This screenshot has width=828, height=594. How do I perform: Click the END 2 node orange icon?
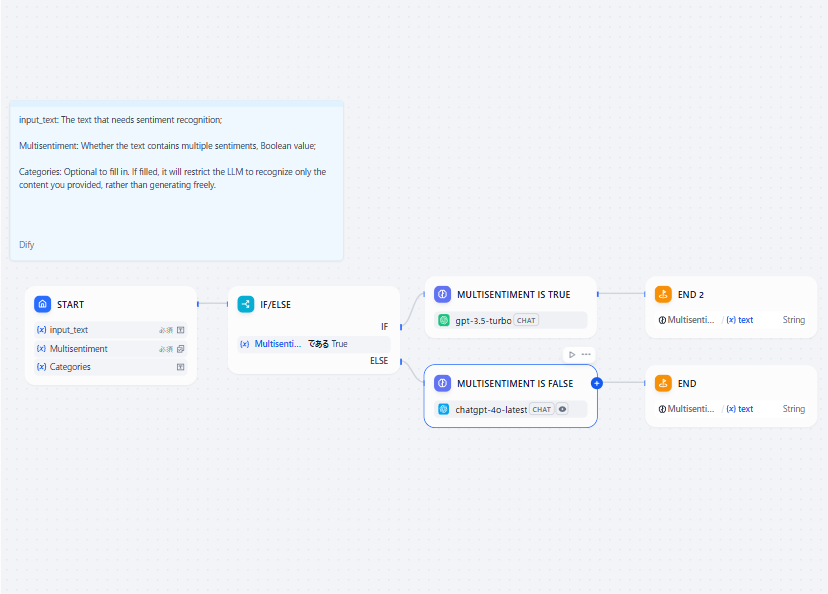pos(663,294)
